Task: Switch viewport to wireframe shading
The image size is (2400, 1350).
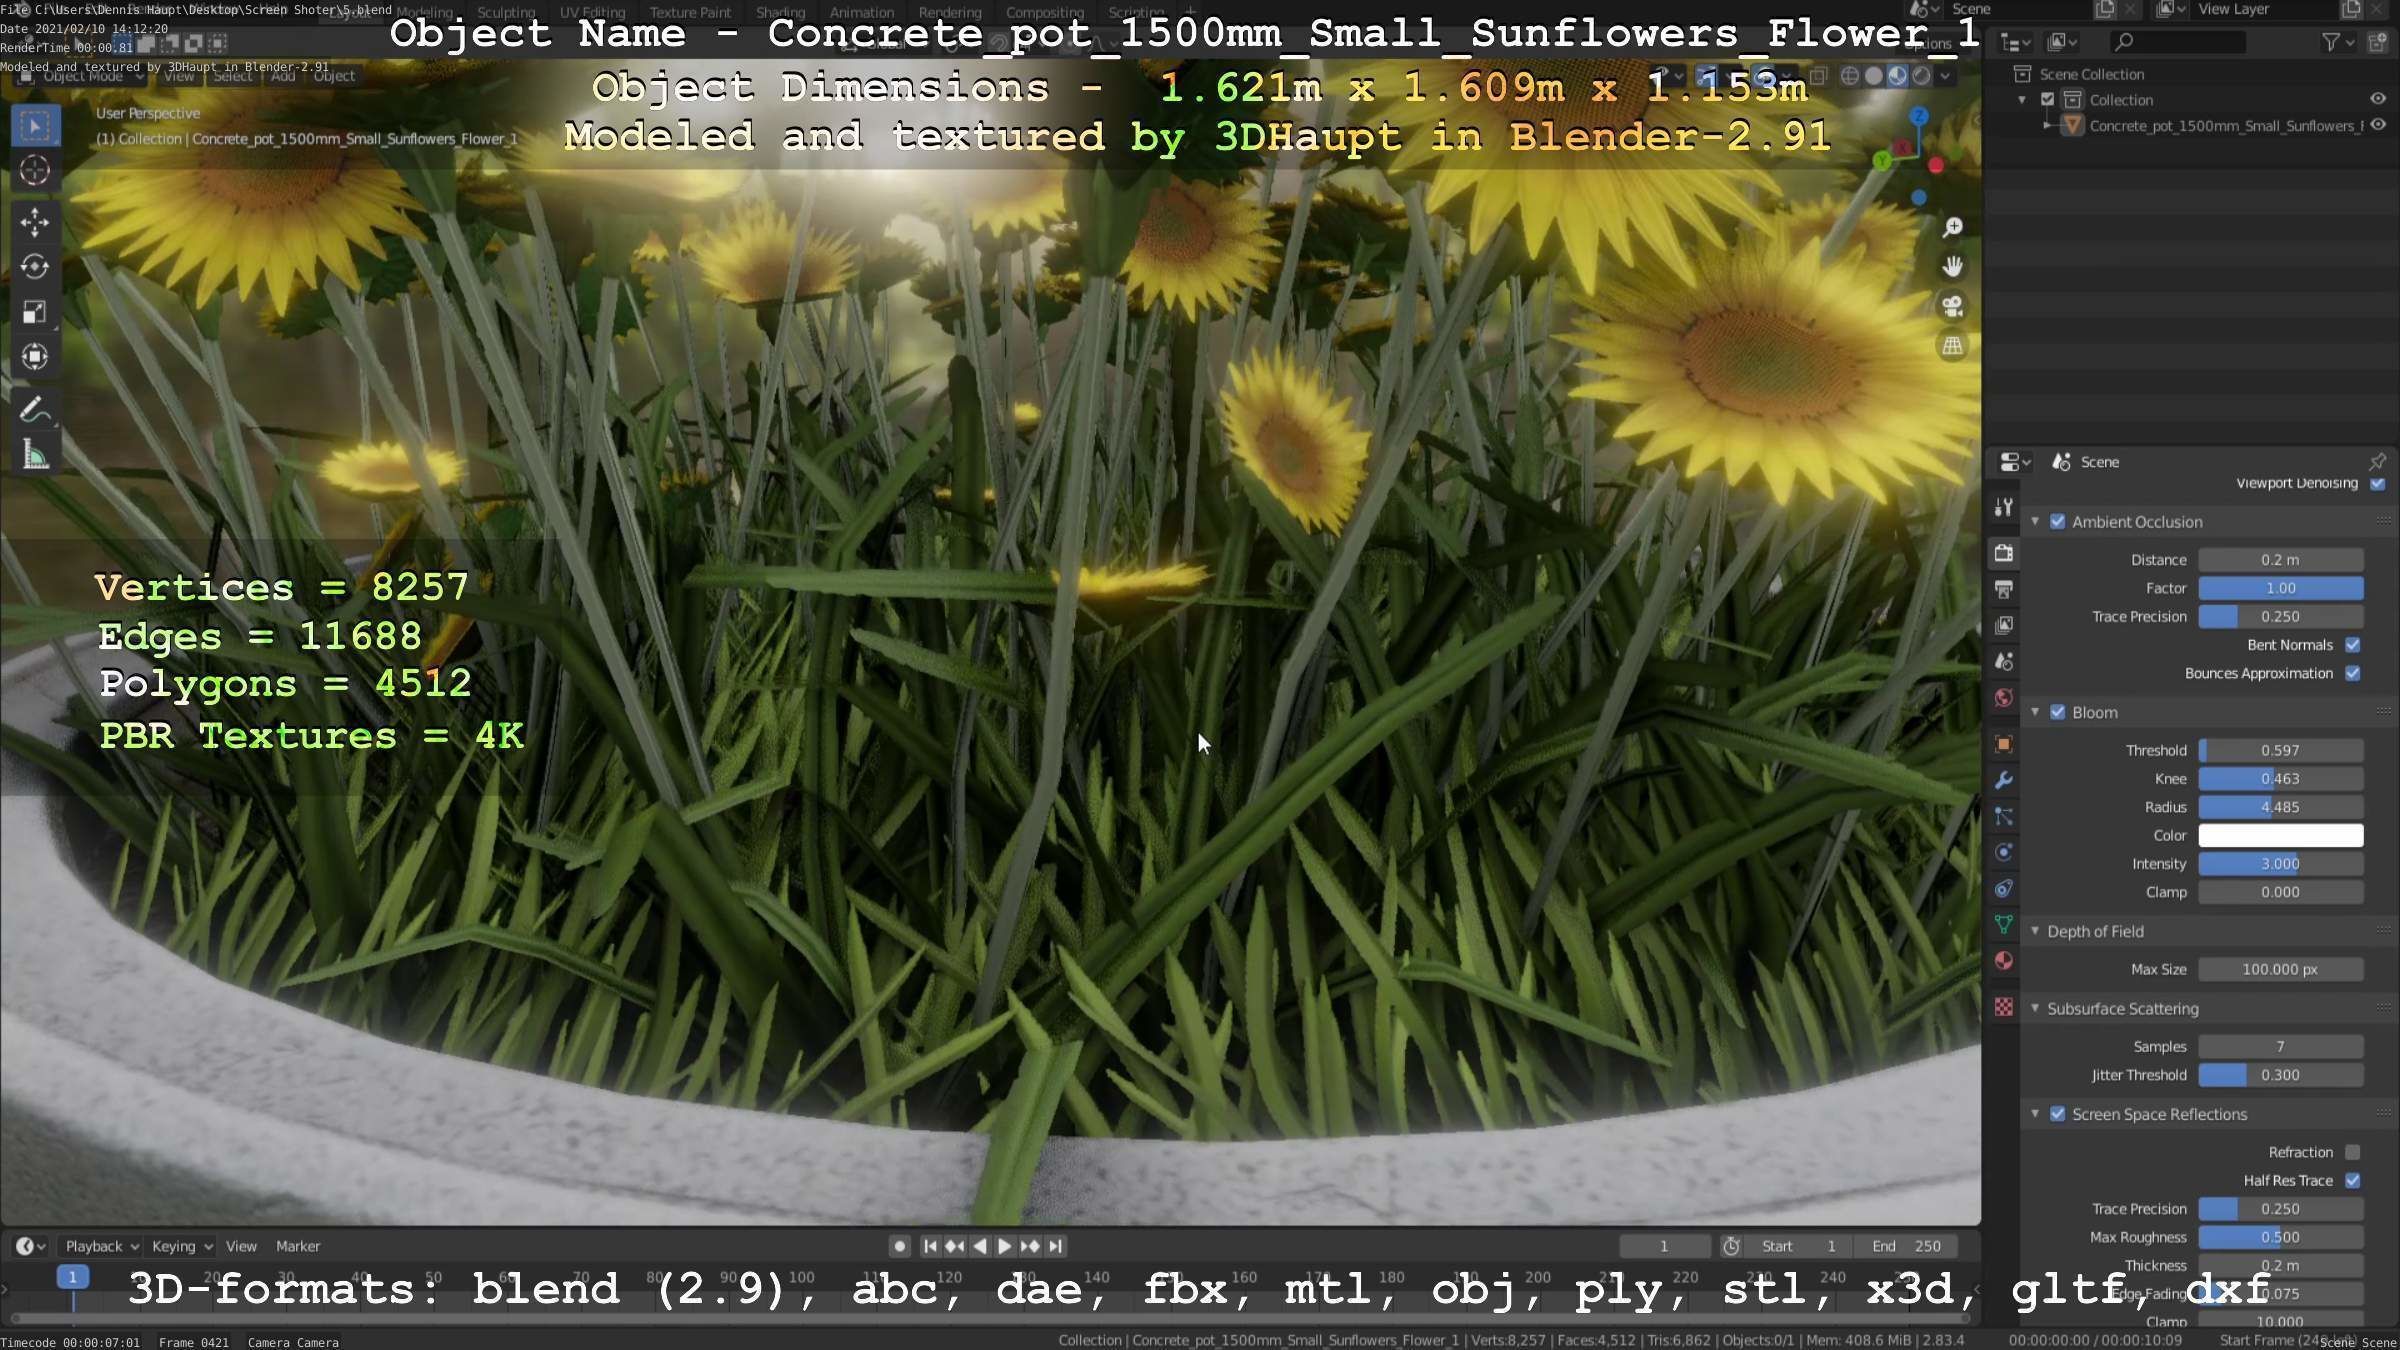Action: click(1850, 75)
